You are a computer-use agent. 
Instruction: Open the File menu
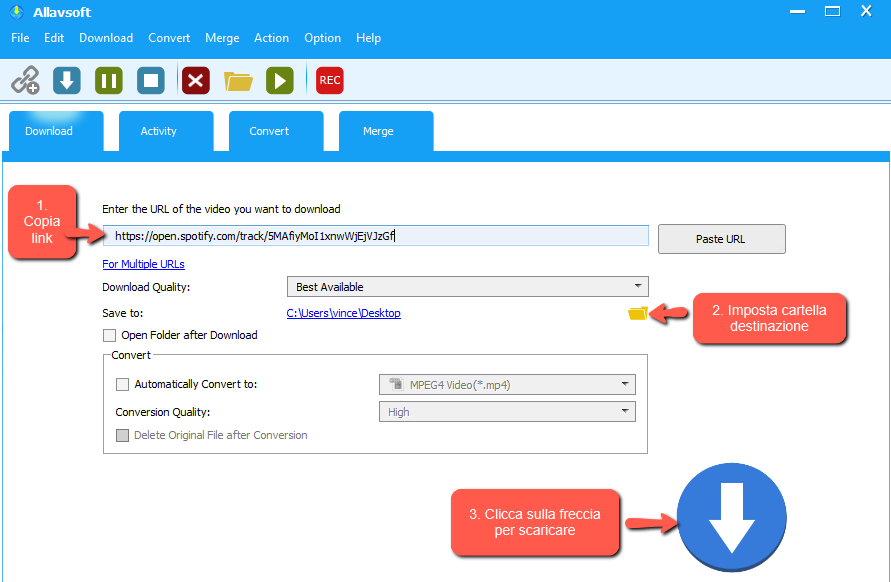[20, 38]
